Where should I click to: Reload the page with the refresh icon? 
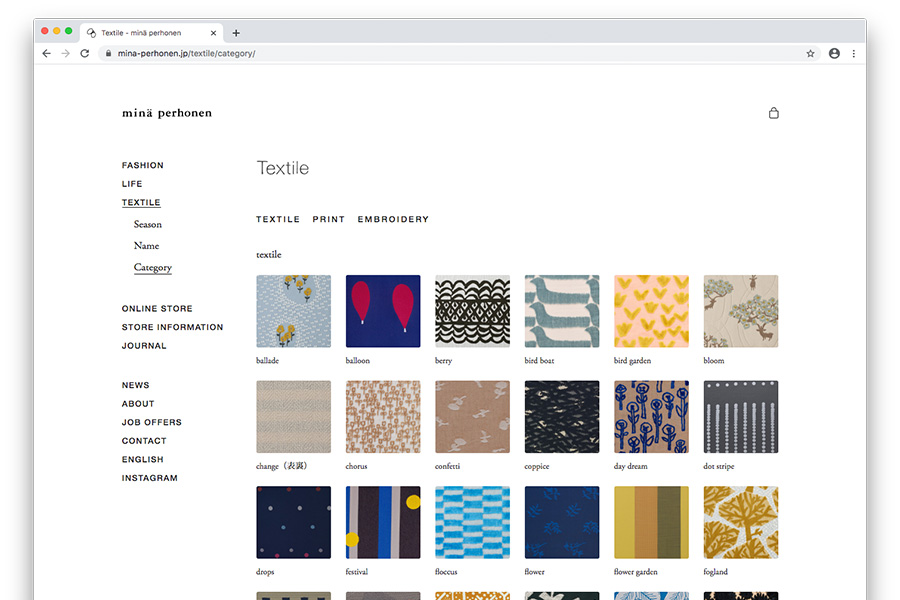(x=84, y=53)
